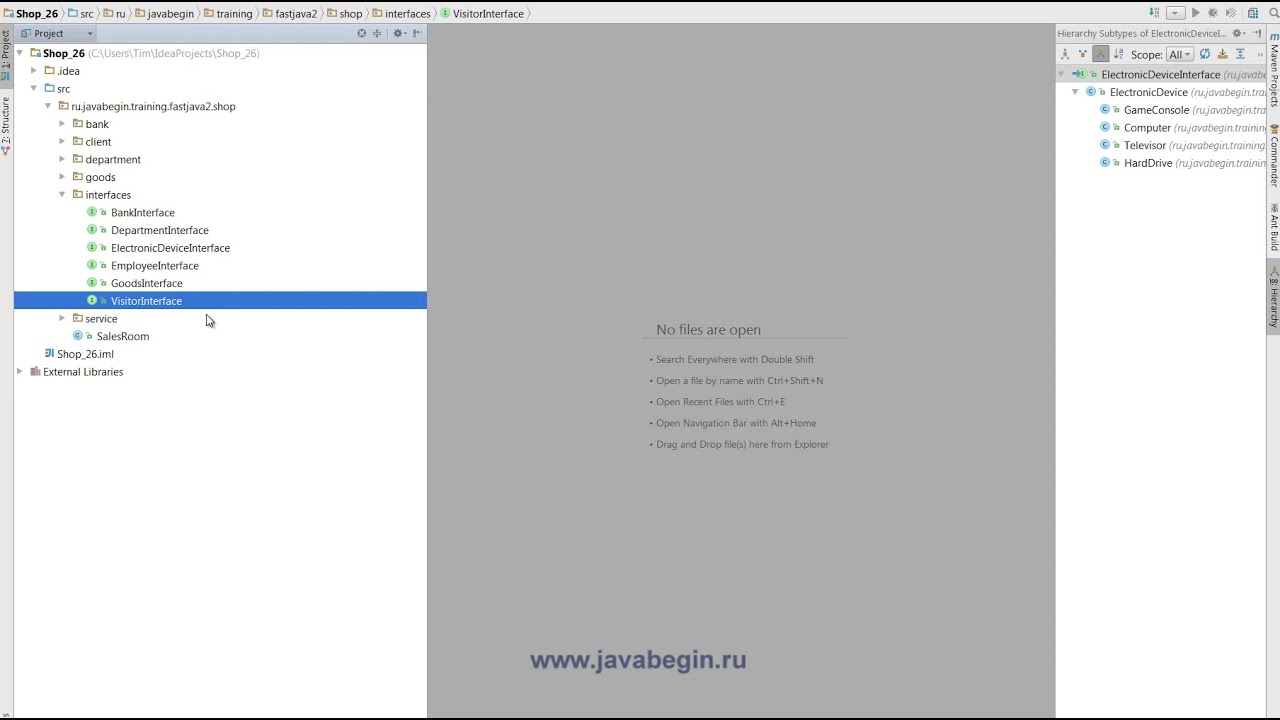
Task: Select Class Hierarchy view icon
Action: click(x=1065, y=54)
